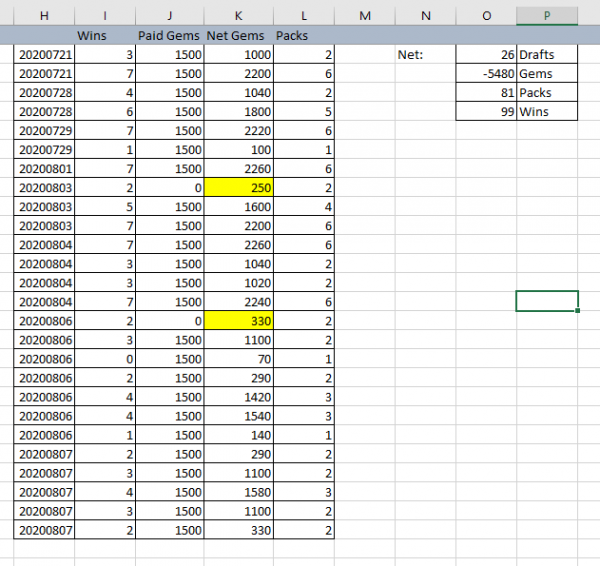The image size is (600, 566).
Task: Select the yellow highlighted cell showing 250
Action: 237,187
